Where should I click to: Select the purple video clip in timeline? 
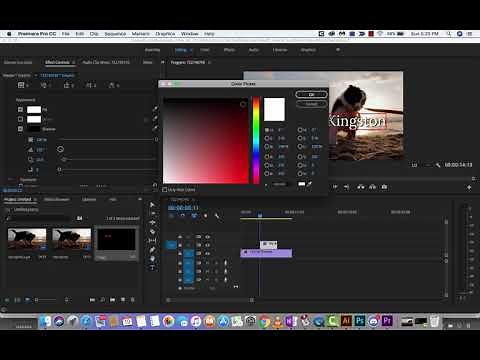(x=266, y=253)
